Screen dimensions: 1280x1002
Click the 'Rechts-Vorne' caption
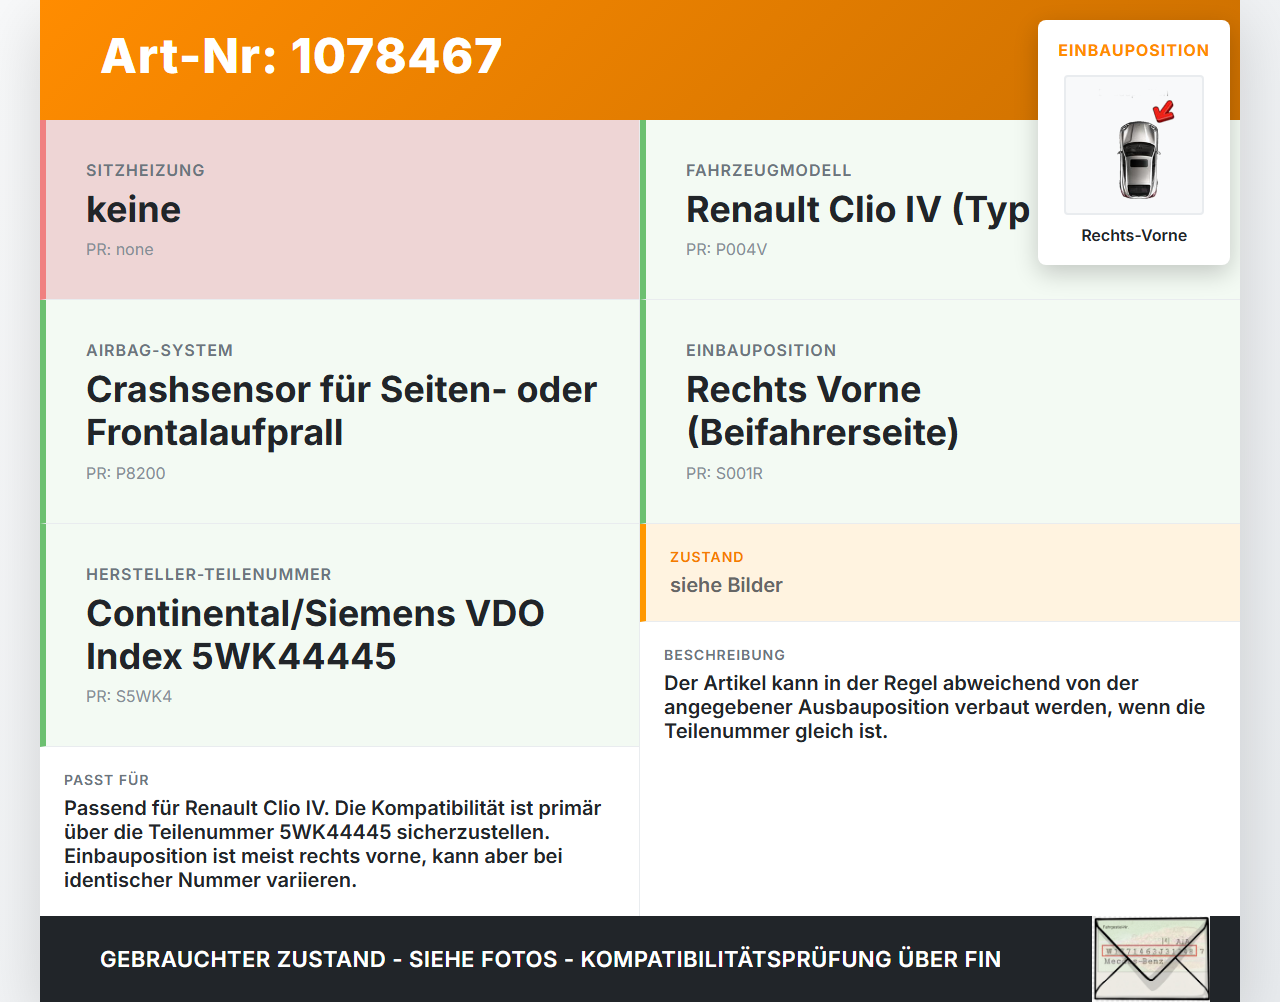coord(1134,235)
